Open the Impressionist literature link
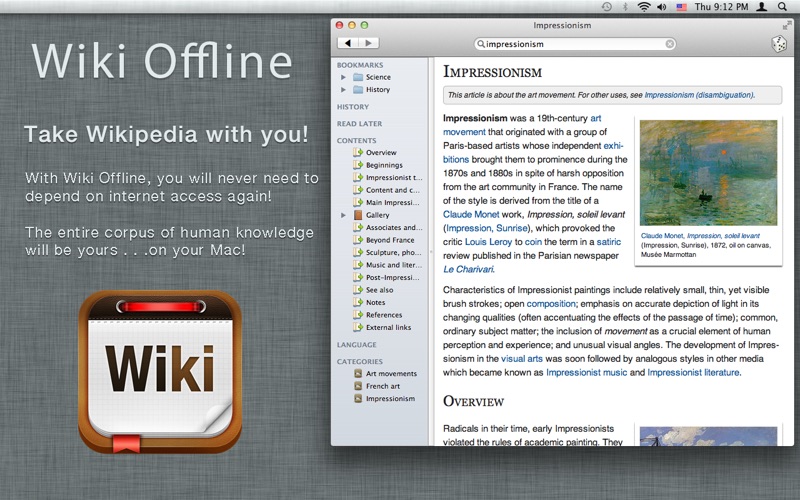800x500 pixels. coord(693,372)
